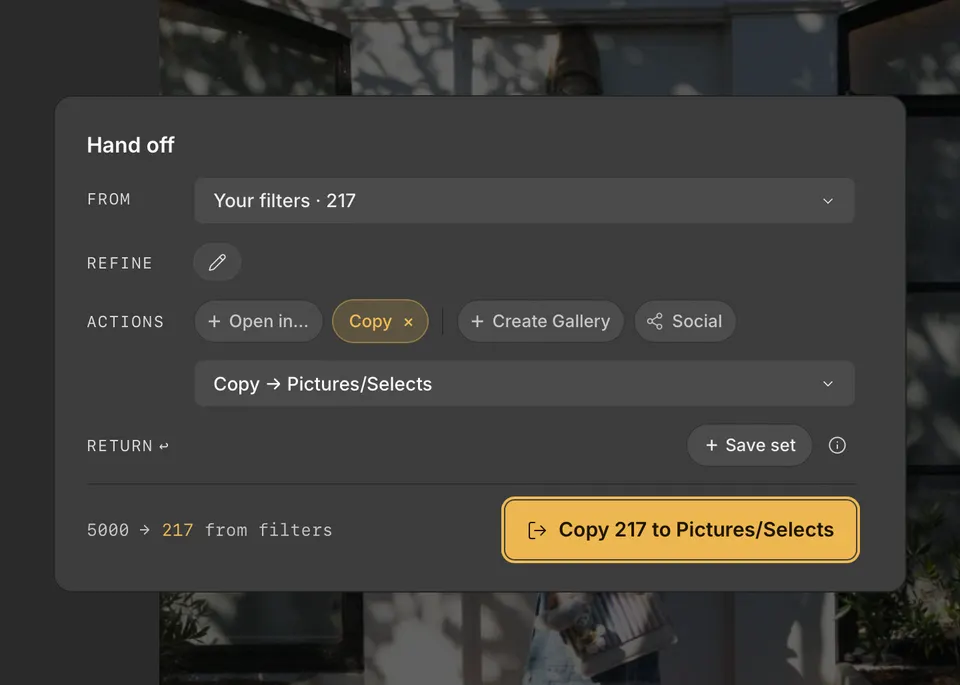
Task: Add the 'Open in...' action
Action: tap(258, 321)
